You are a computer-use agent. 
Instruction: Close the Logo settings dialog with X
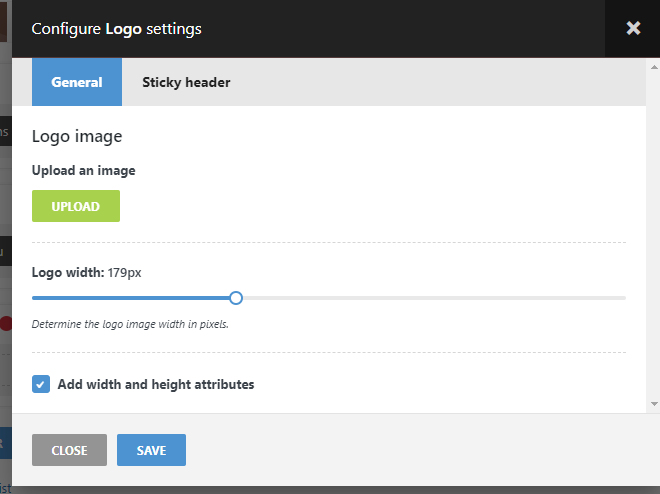coord(633,28)
